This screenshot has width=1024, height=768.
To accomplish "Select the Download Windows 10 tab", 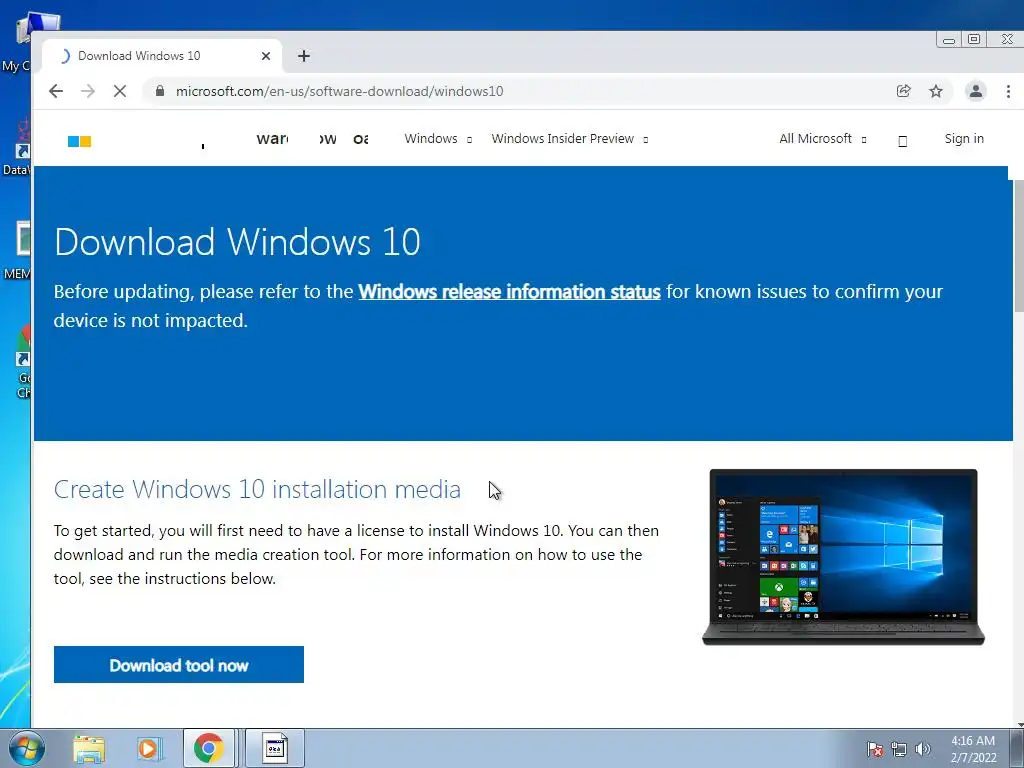I will tap(162, 56).
